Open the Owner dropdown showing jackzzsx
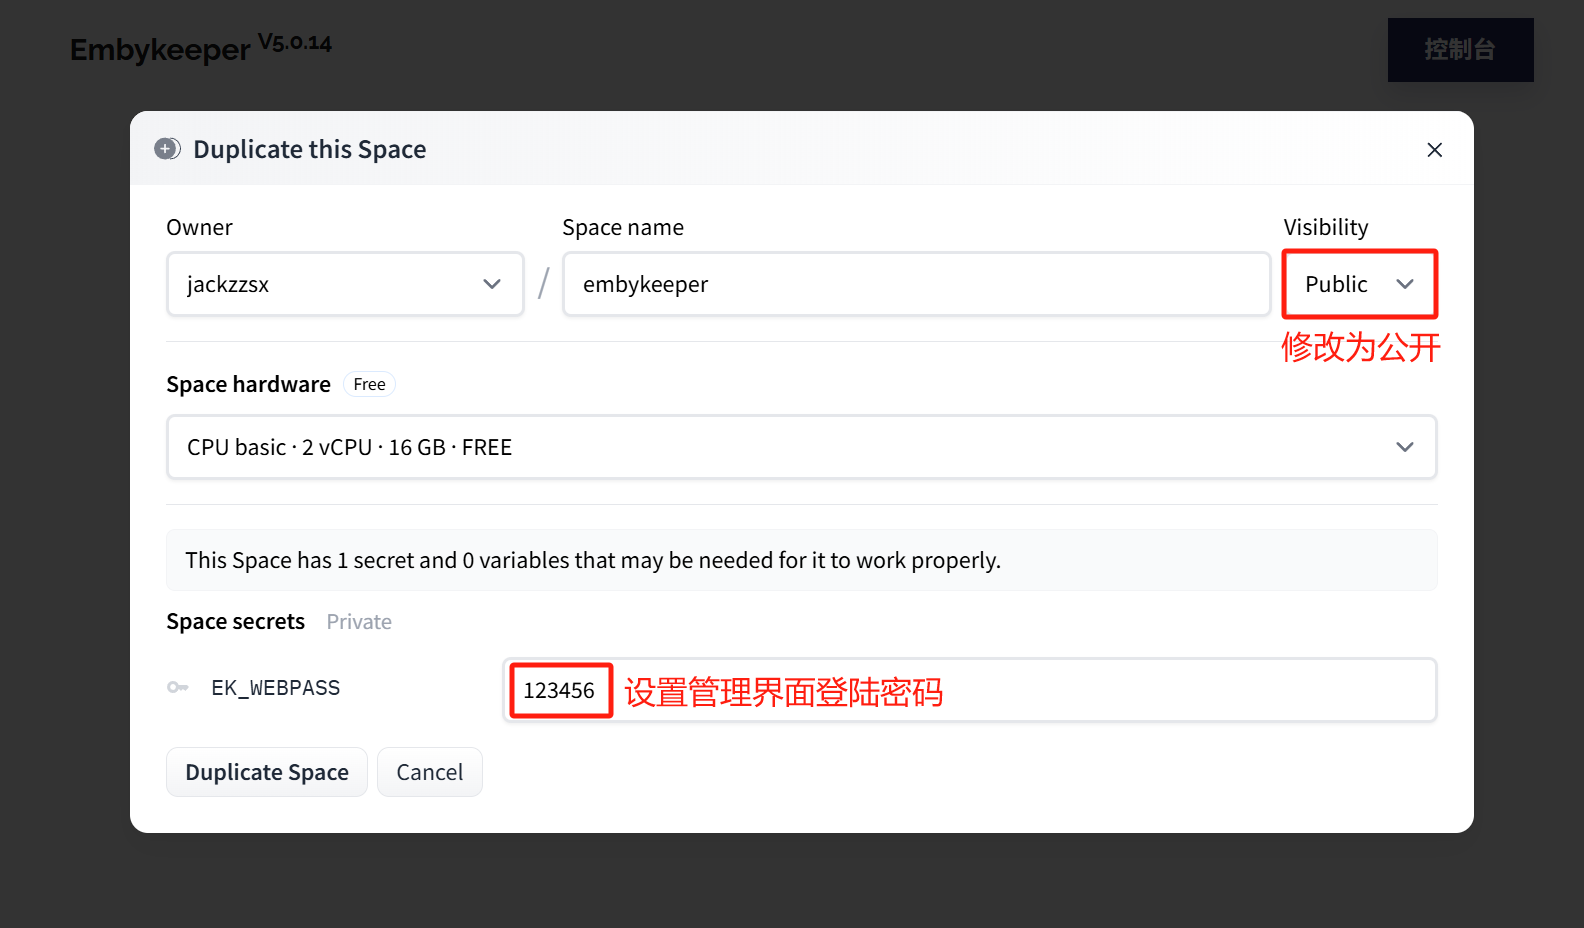 click(345, 284)
